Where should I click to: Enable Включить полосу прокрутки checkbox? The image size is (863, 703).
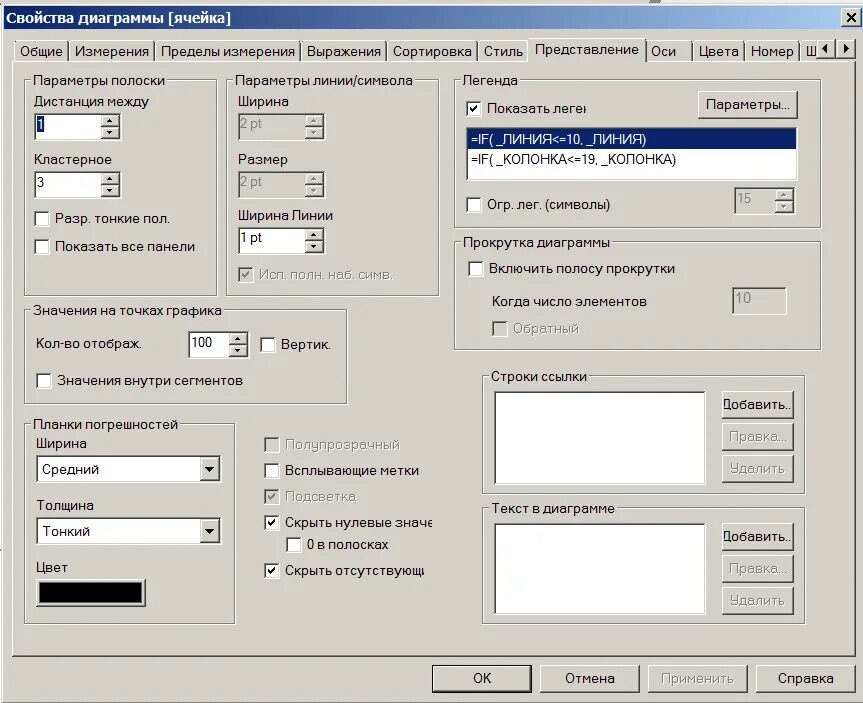[x=476, y=269]
